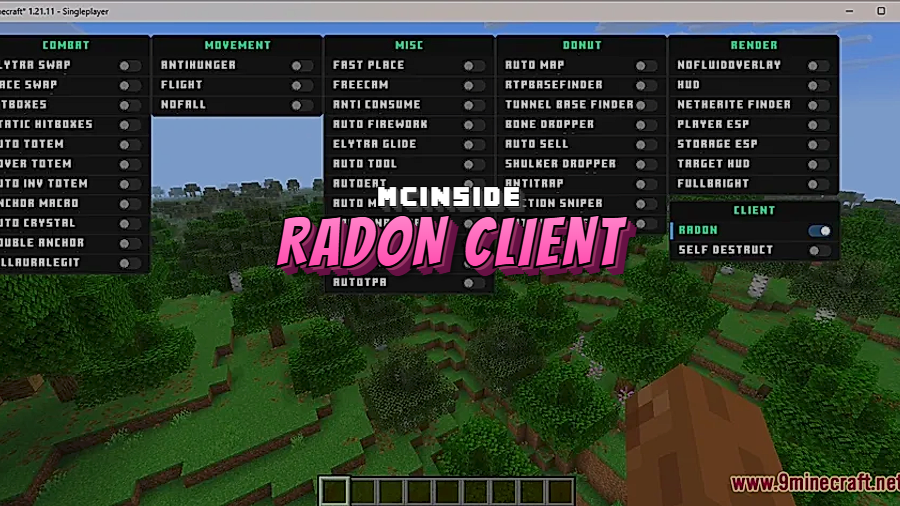
Task: Collapse the Movement category header
Action: pyautogui.click(x=237, y=45)
